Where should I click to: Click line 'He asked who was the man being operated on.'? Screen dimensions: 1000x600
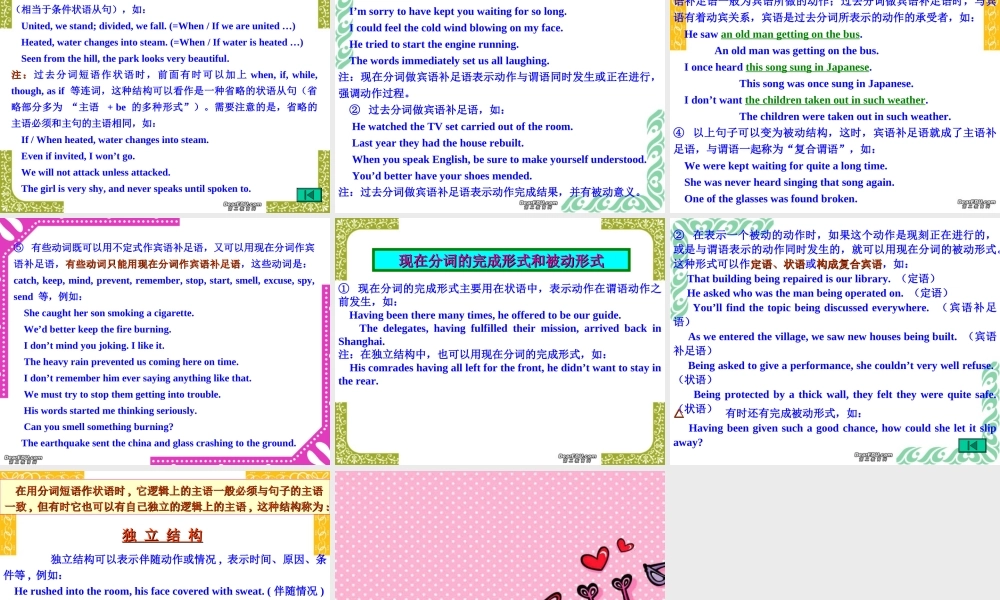coord(795,293)
